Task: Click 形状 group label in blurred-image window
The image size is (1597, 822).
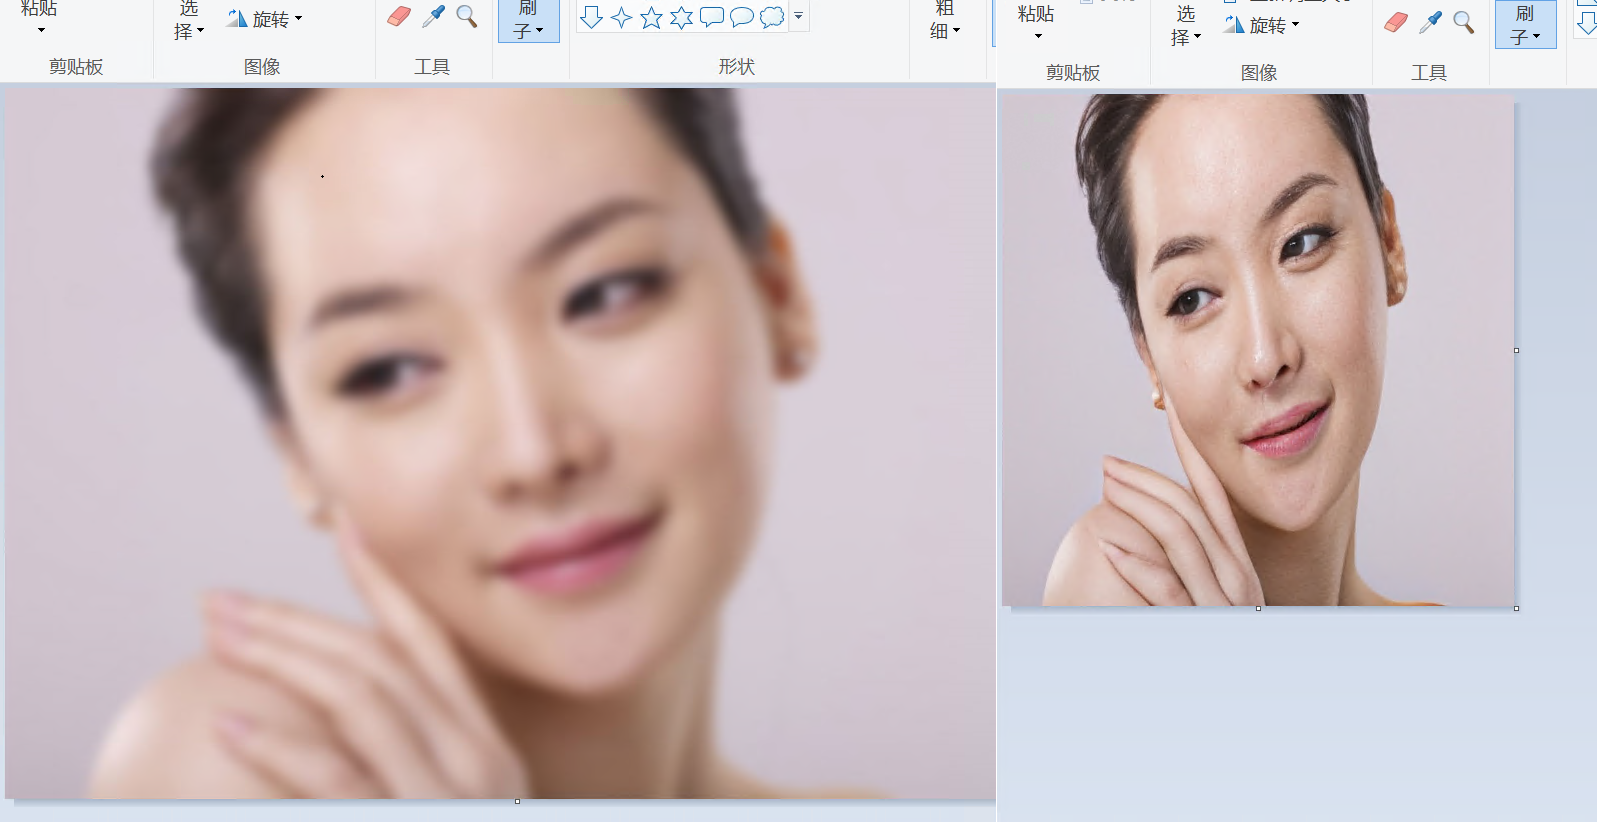Action: pos(736,67)
